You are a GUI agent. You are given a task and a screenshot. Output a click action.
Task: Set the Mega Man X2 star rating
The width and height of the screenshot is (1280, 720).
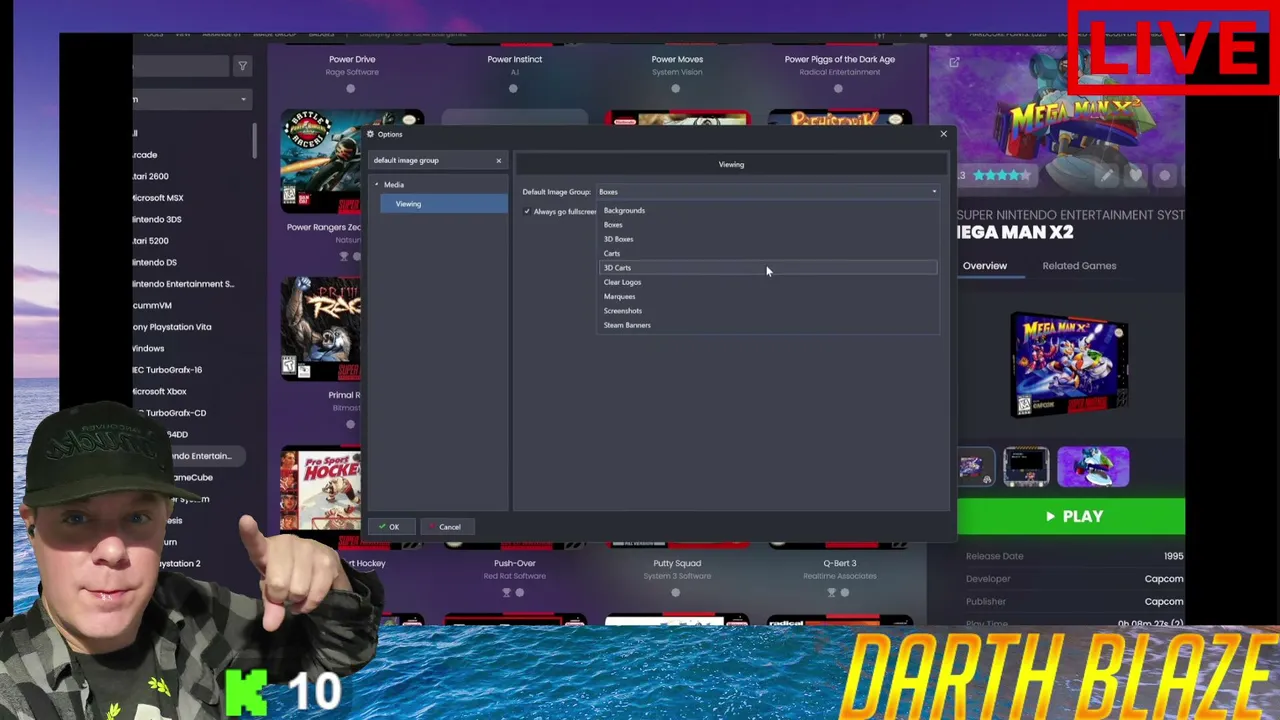1001,176
